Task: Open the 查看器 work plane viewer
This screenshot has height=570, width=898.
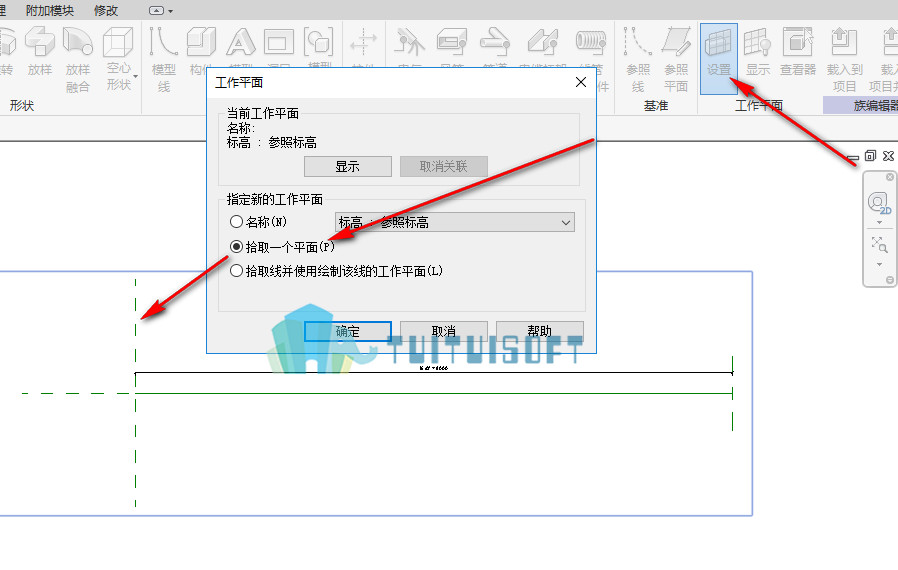Action: tap(798, 52)
